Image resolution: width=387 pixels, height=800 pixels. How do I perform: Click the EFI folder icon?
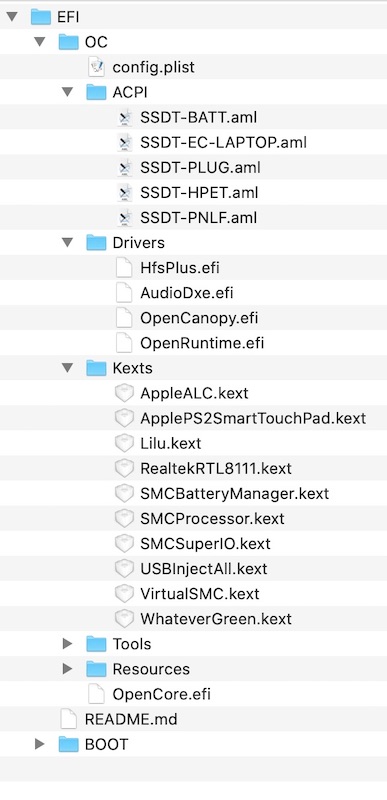click(41, 17)
